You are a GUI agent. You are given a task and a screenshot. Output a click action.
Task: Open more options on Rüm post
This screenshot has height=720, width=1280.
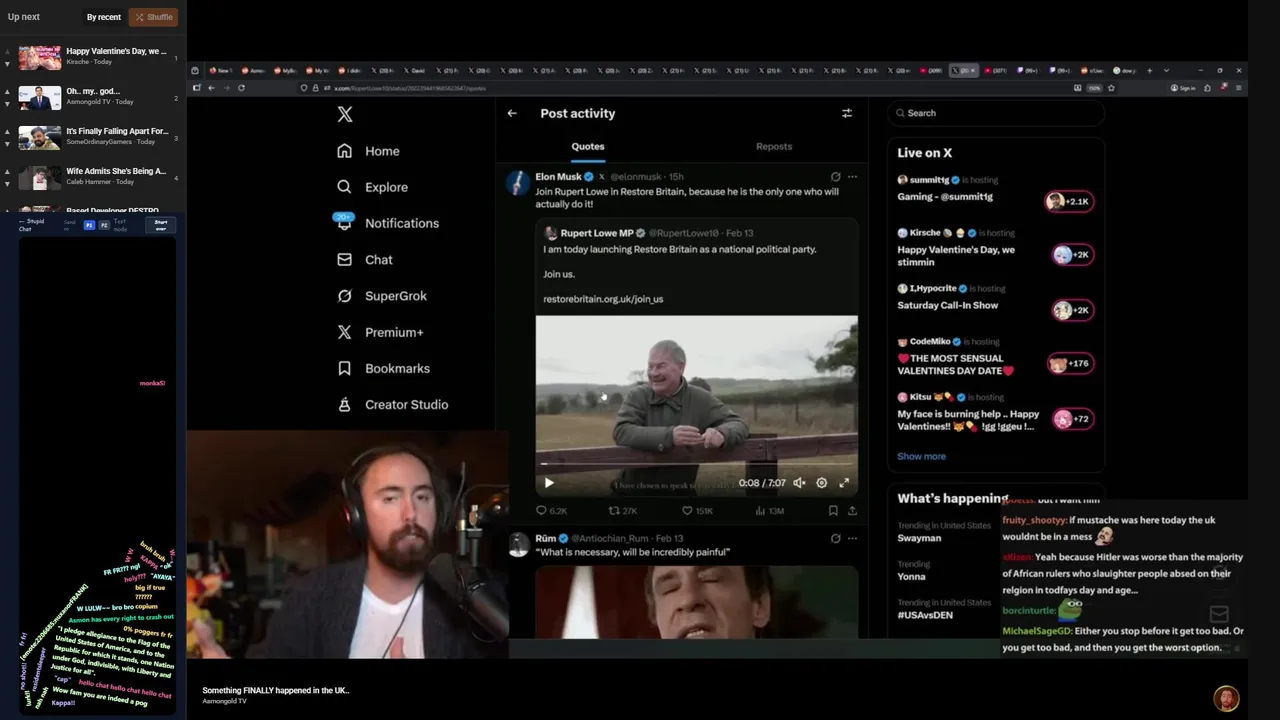(x=852, y=538)
